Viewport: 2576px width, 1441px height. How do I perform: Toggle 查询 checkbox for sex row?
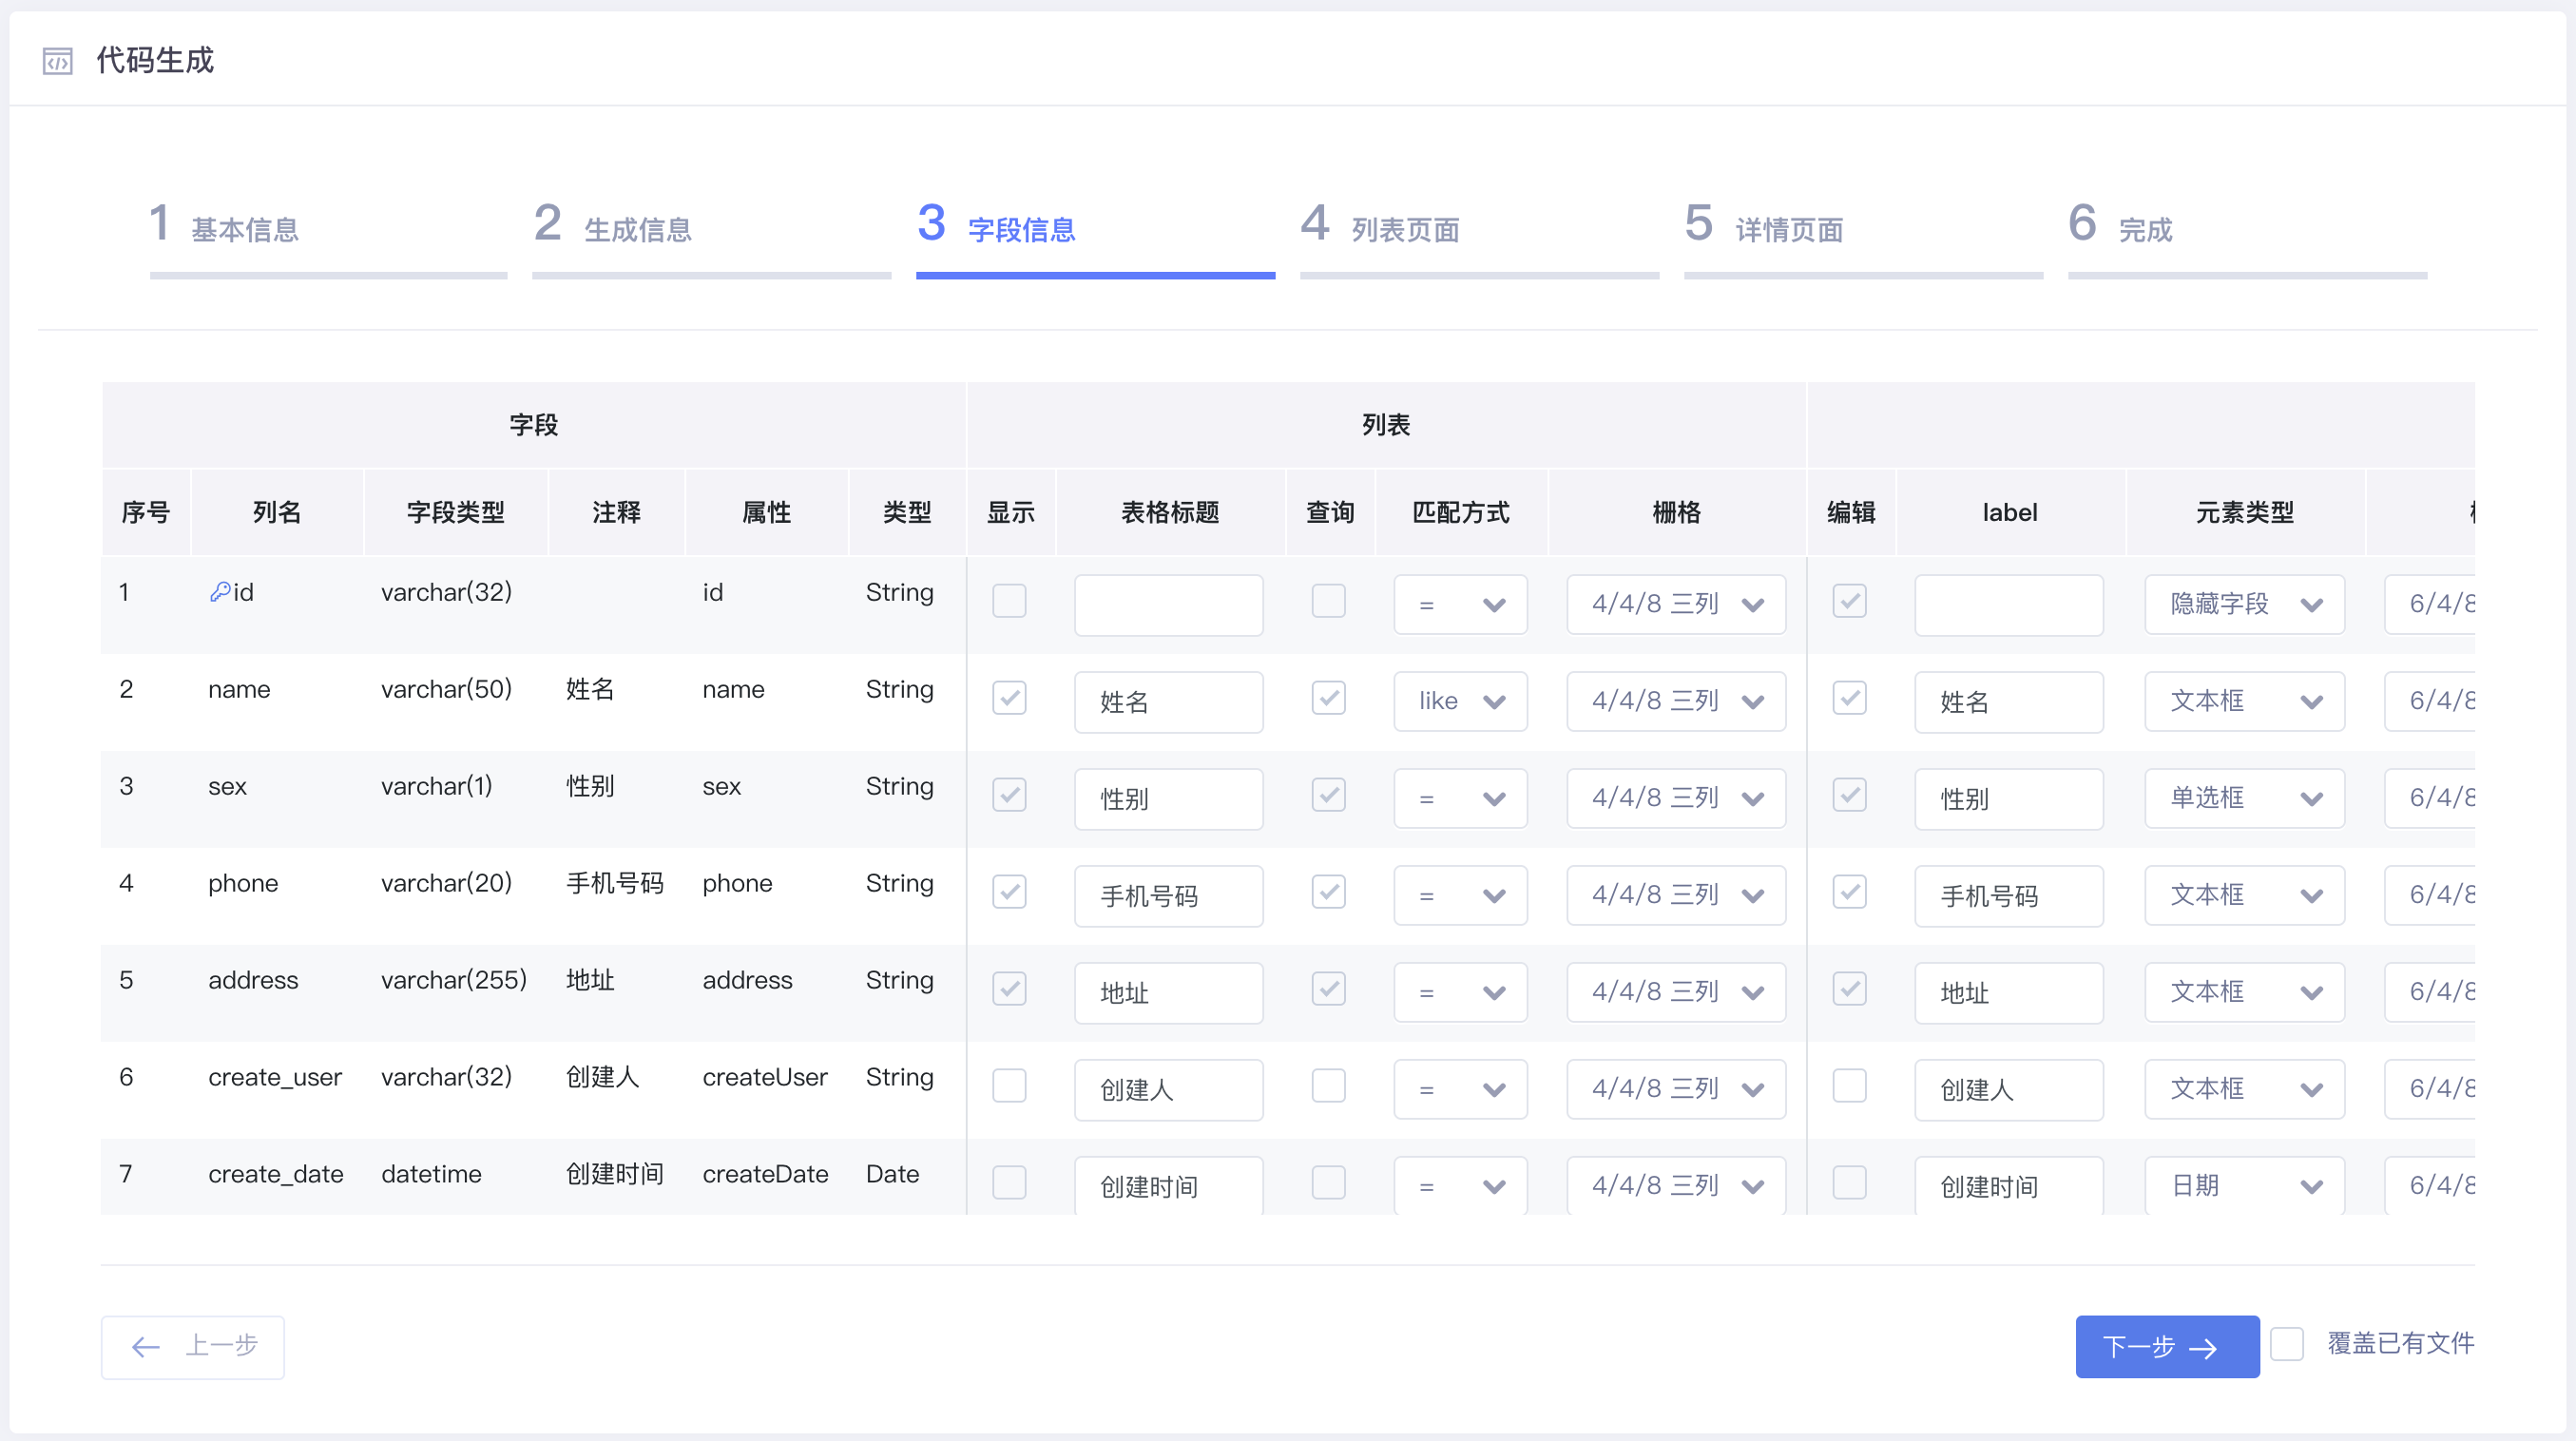(1328, 795)
